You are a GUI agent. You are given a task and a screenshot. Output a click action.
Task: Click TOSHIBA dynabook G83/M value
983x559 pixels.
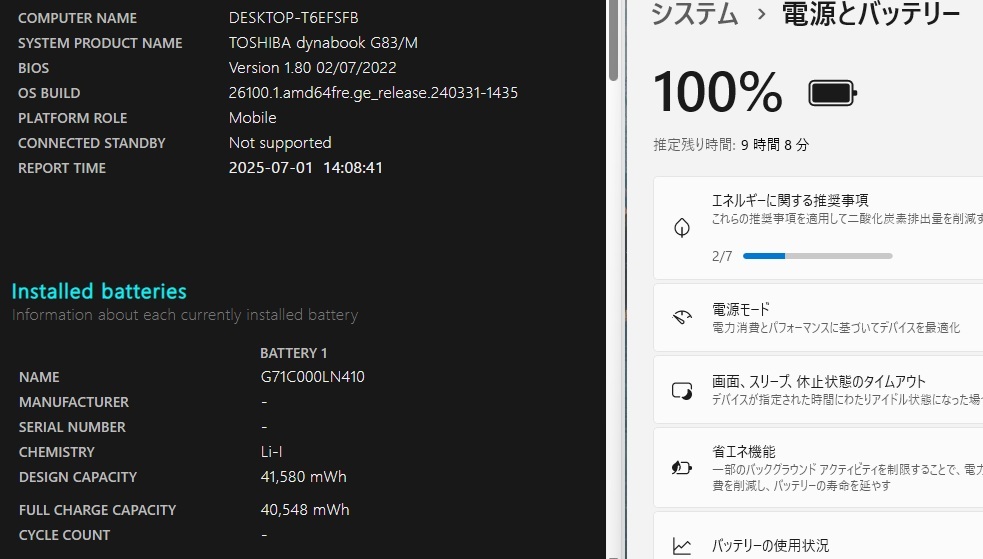point(323,43)
